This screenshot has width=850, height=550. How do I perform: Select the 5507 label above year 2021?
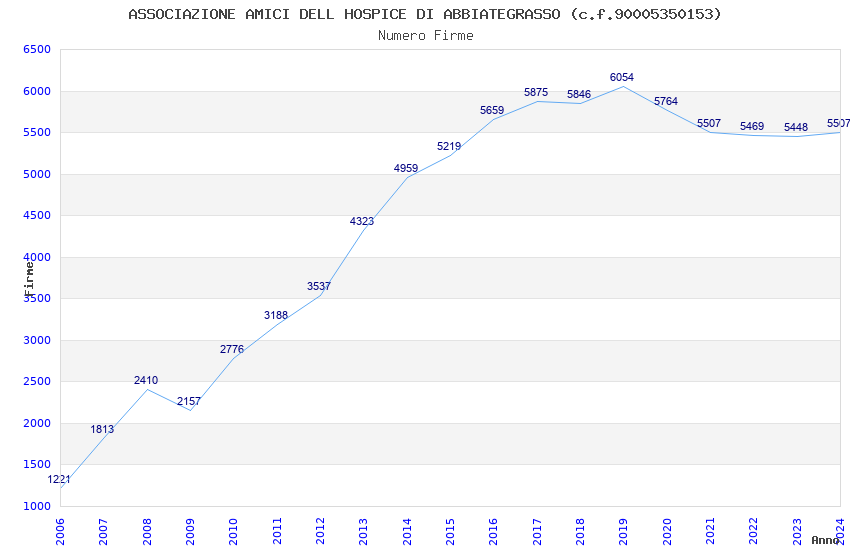click(x=709, y=124)
